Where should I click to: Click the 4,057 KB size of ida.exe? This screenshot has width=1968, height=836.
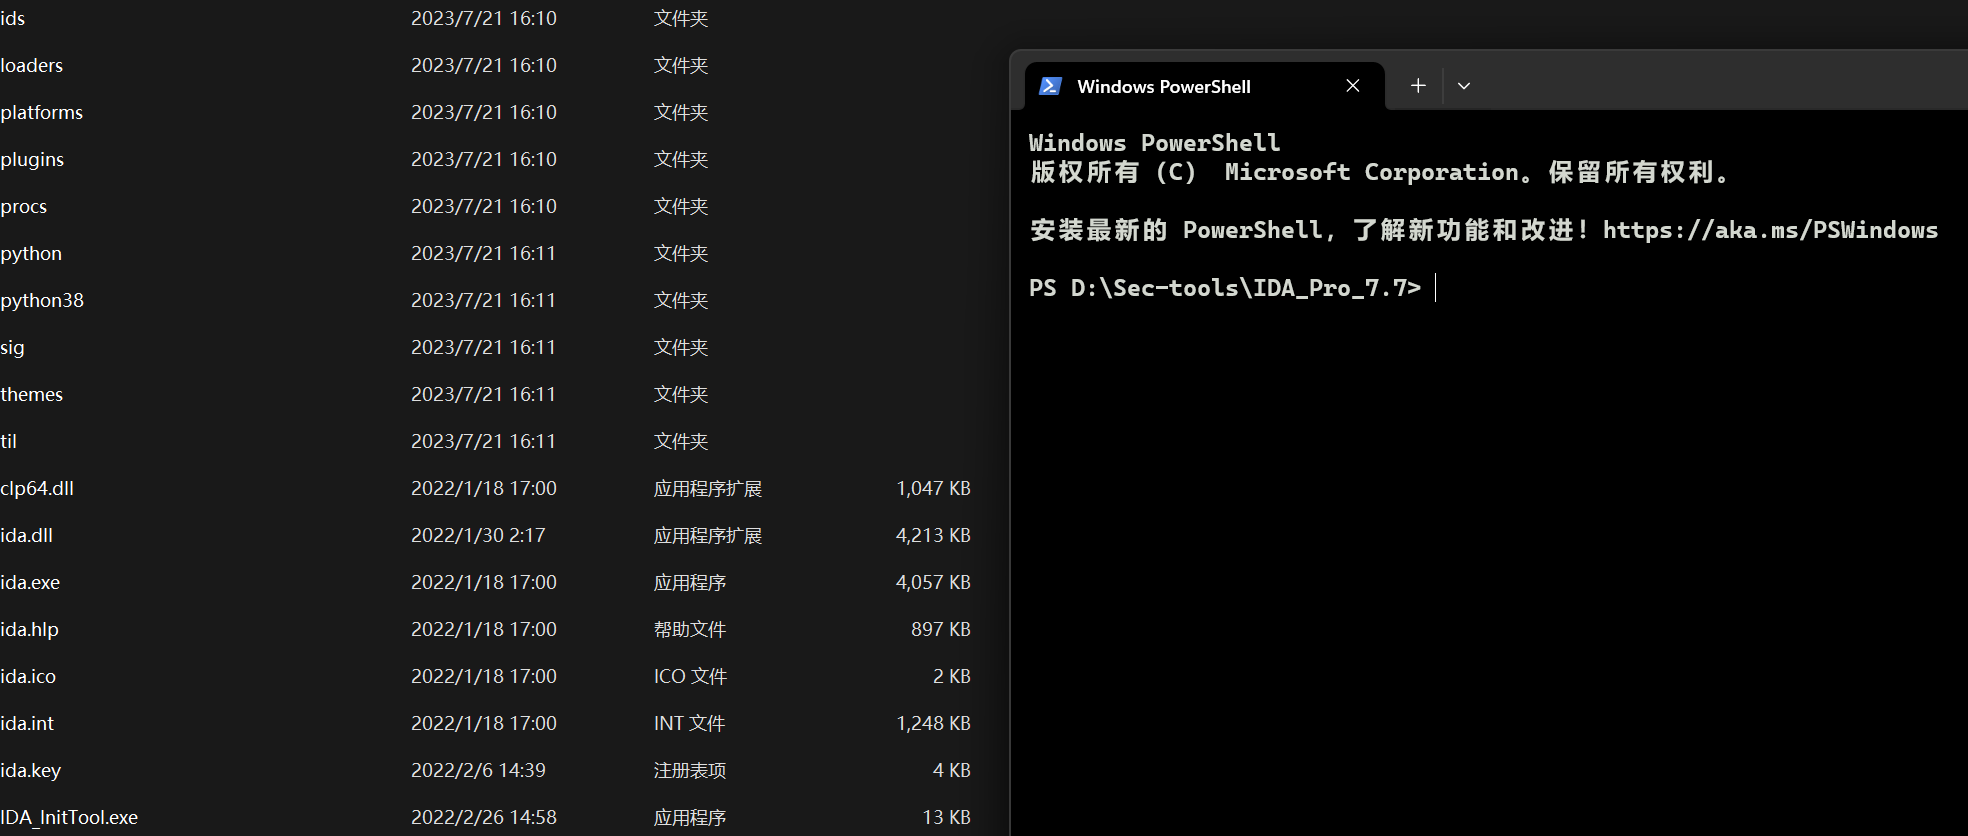coord(933,582)
